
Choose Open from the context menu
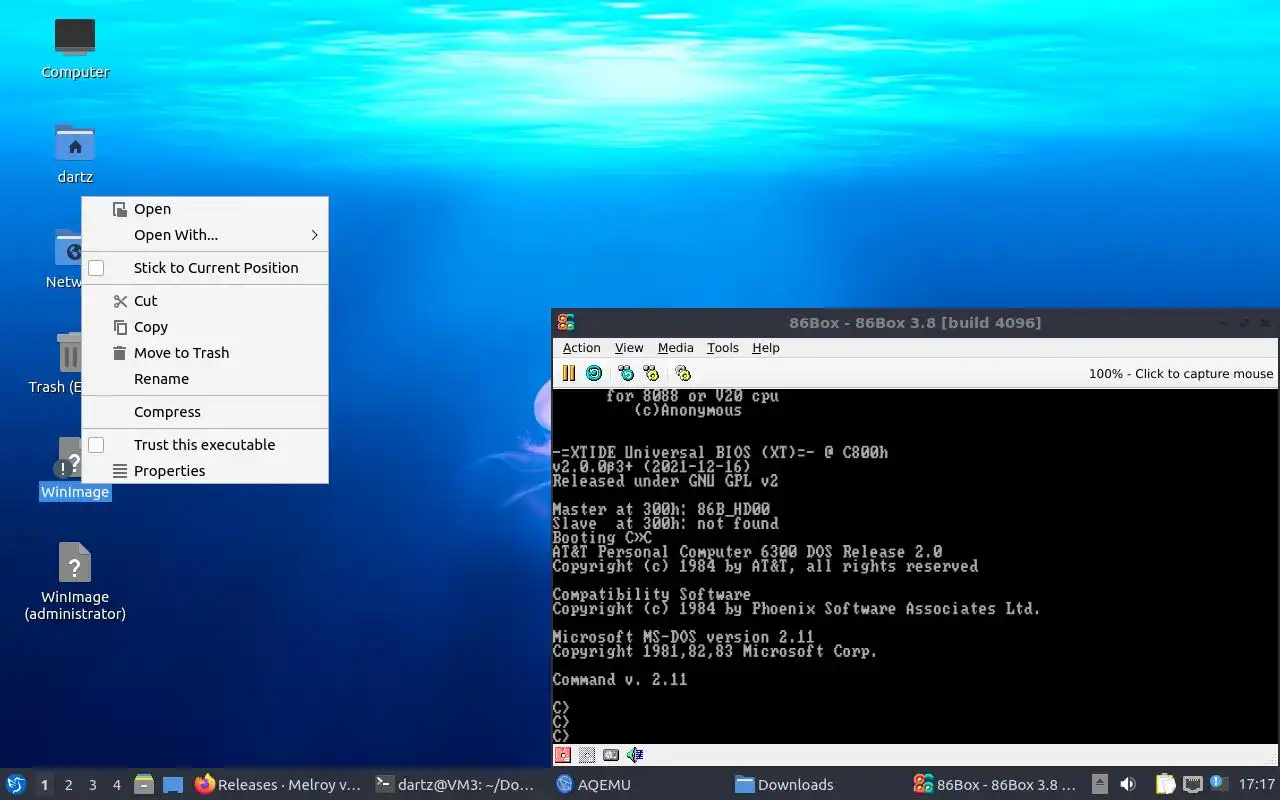tap(205, 209)
